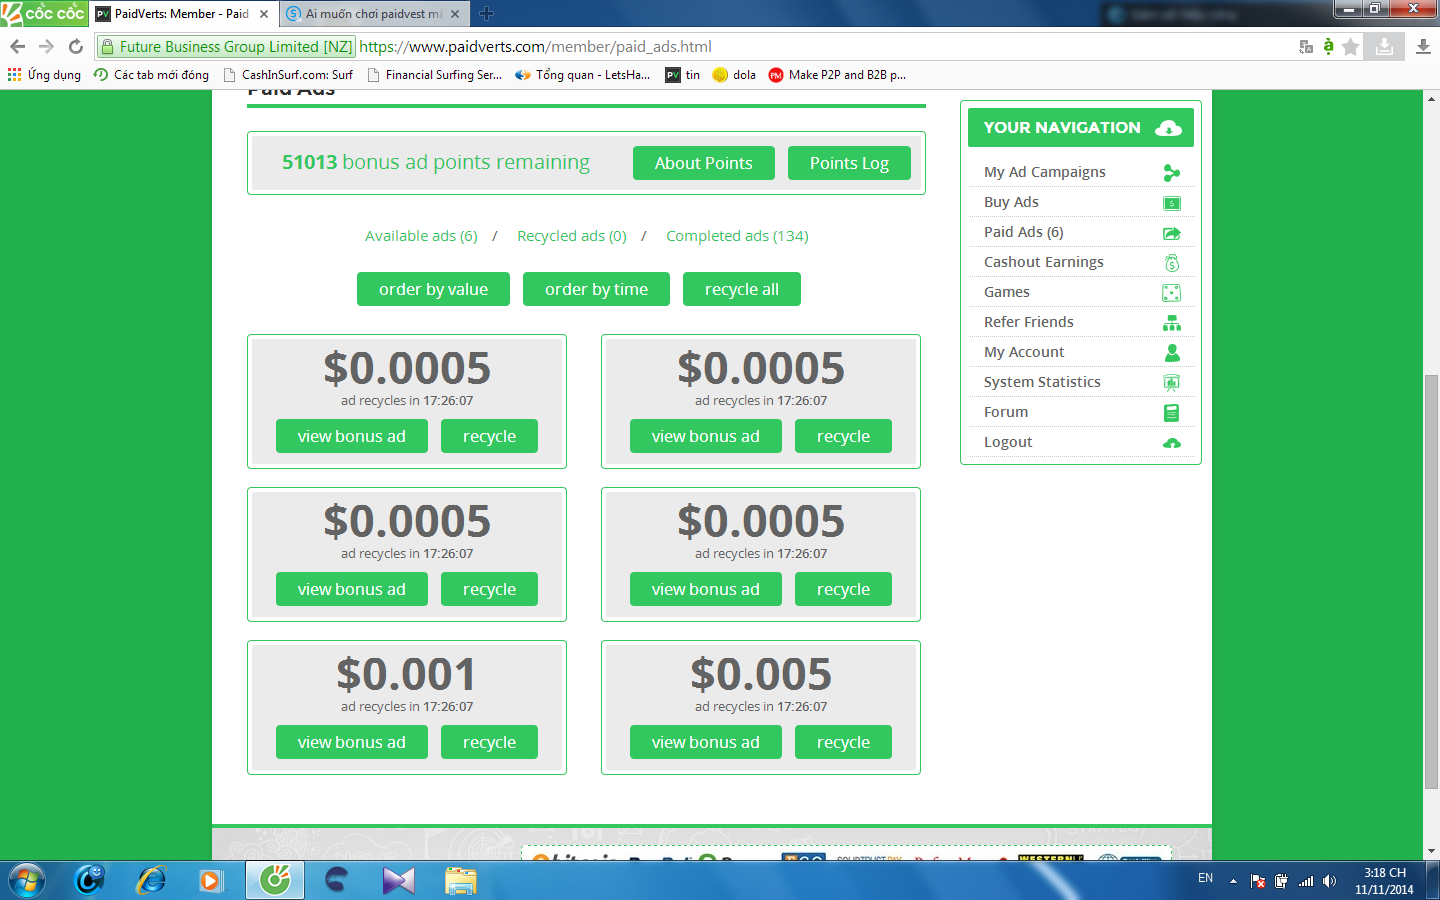Click the green 'a' Vietnamese typing icon

click(1328, 46)
